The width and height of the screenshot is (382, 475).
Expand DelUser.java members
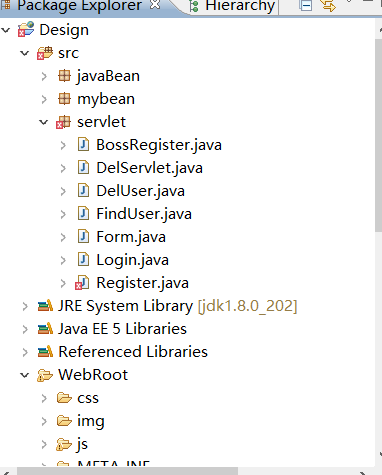click(63, 191)
